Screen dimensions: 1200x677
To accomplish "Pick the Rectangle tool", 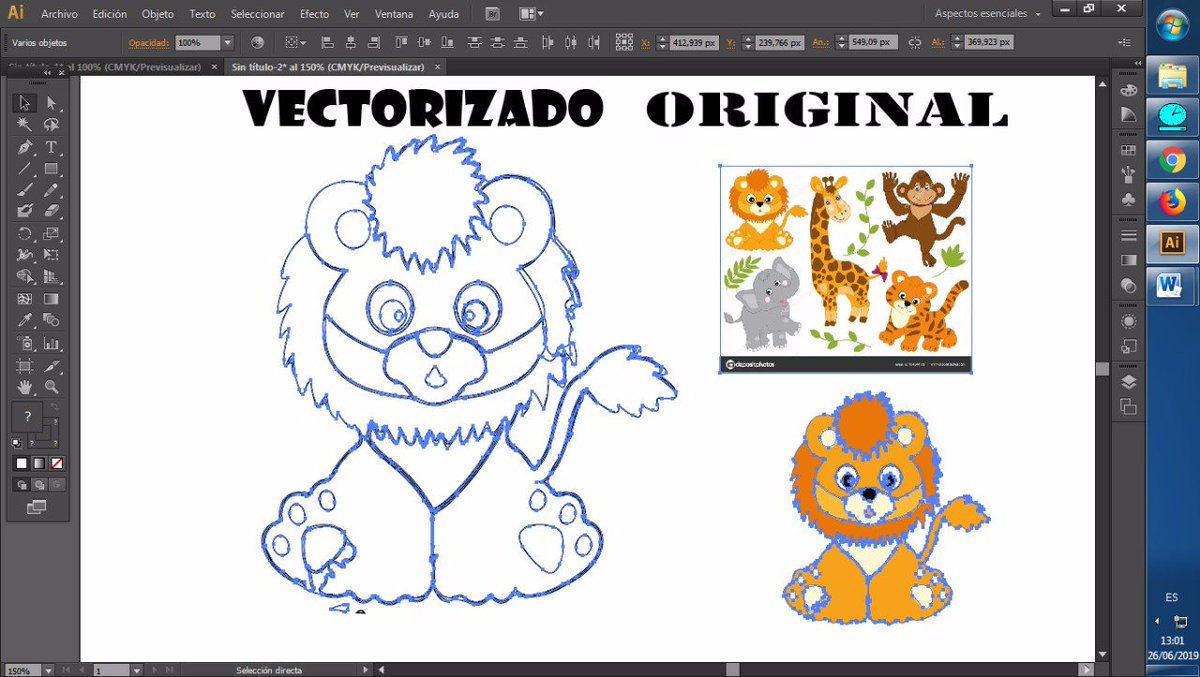I will [51, 168].
